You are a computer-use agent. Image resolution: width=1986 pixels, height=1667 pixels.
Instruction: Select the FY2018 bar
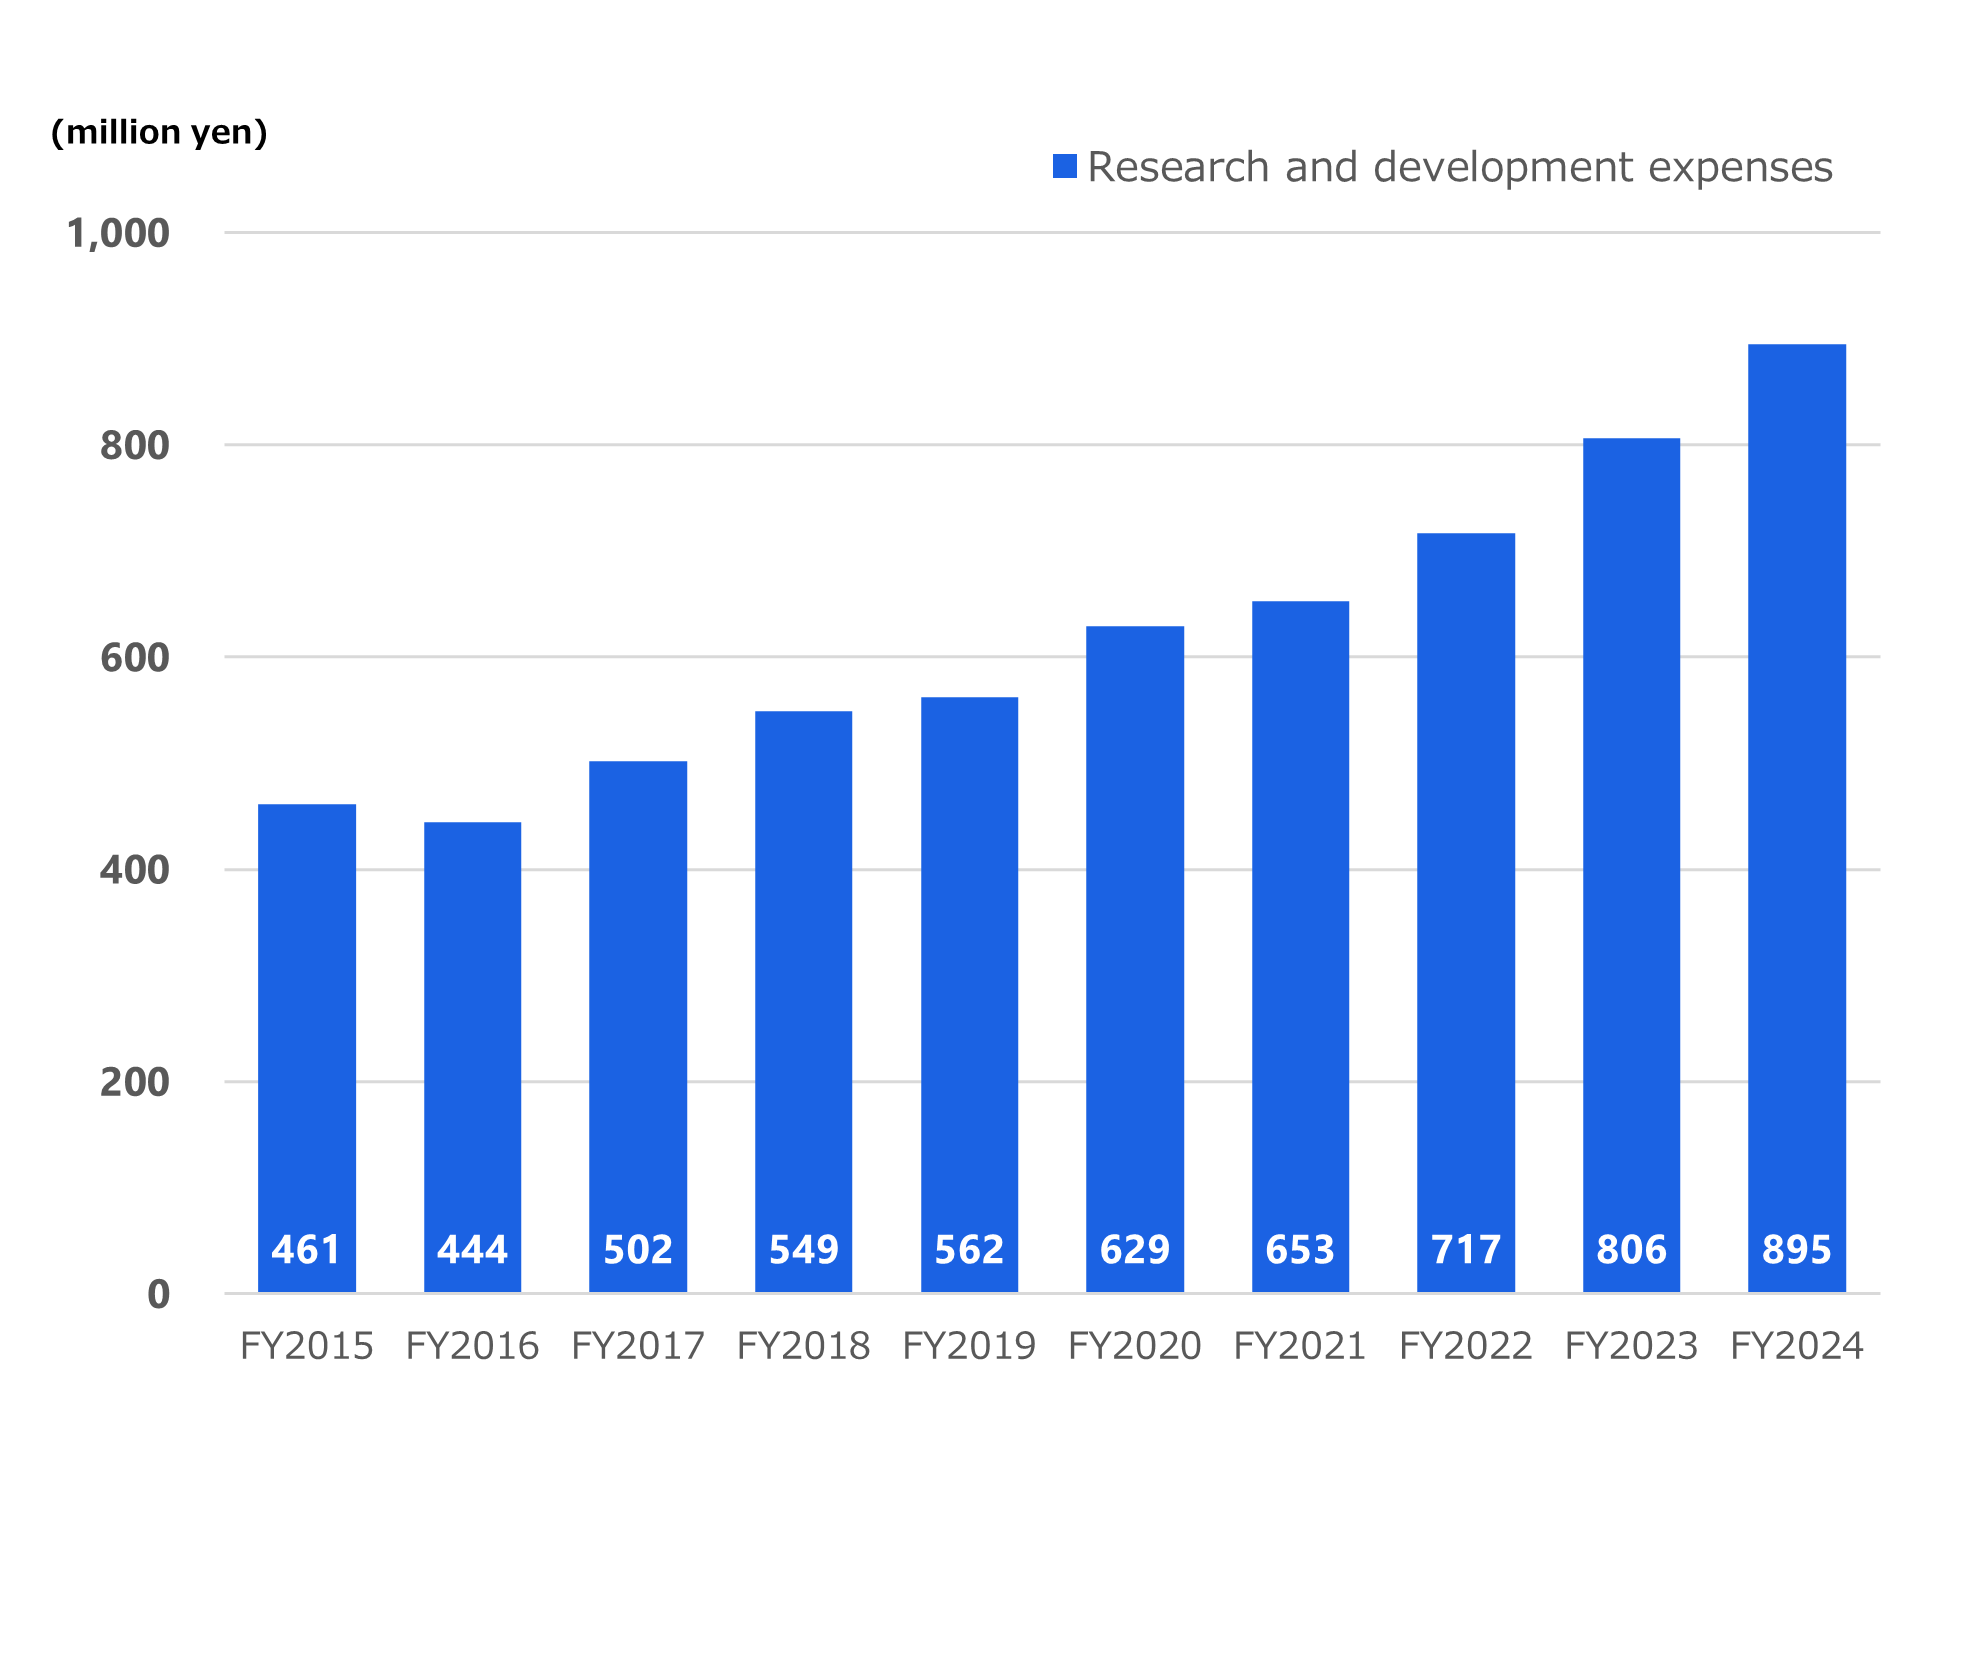coord(803,1002)
